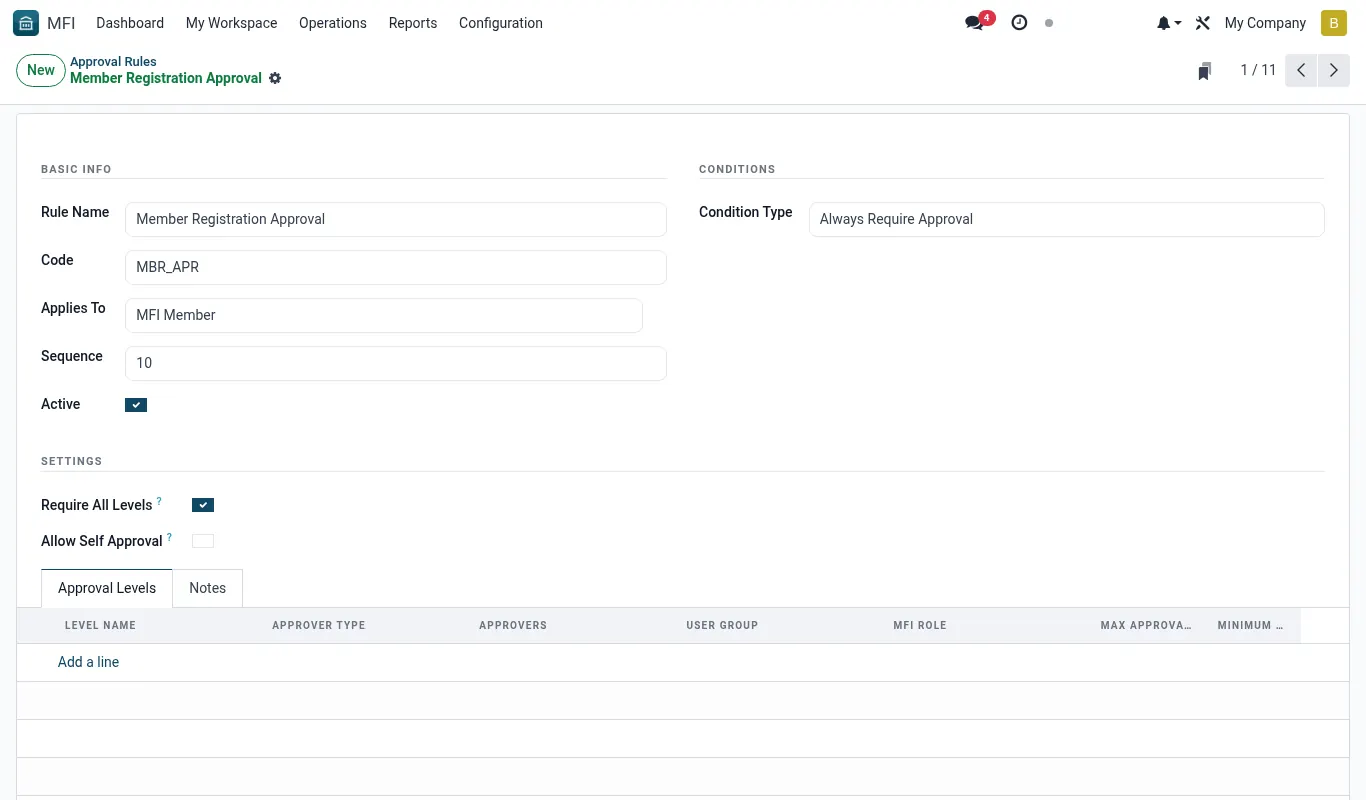Image resolution: width=1366 pixels, height=800 pixels.
Task: Click the My Company switcher
Action: pos(1265,23)
